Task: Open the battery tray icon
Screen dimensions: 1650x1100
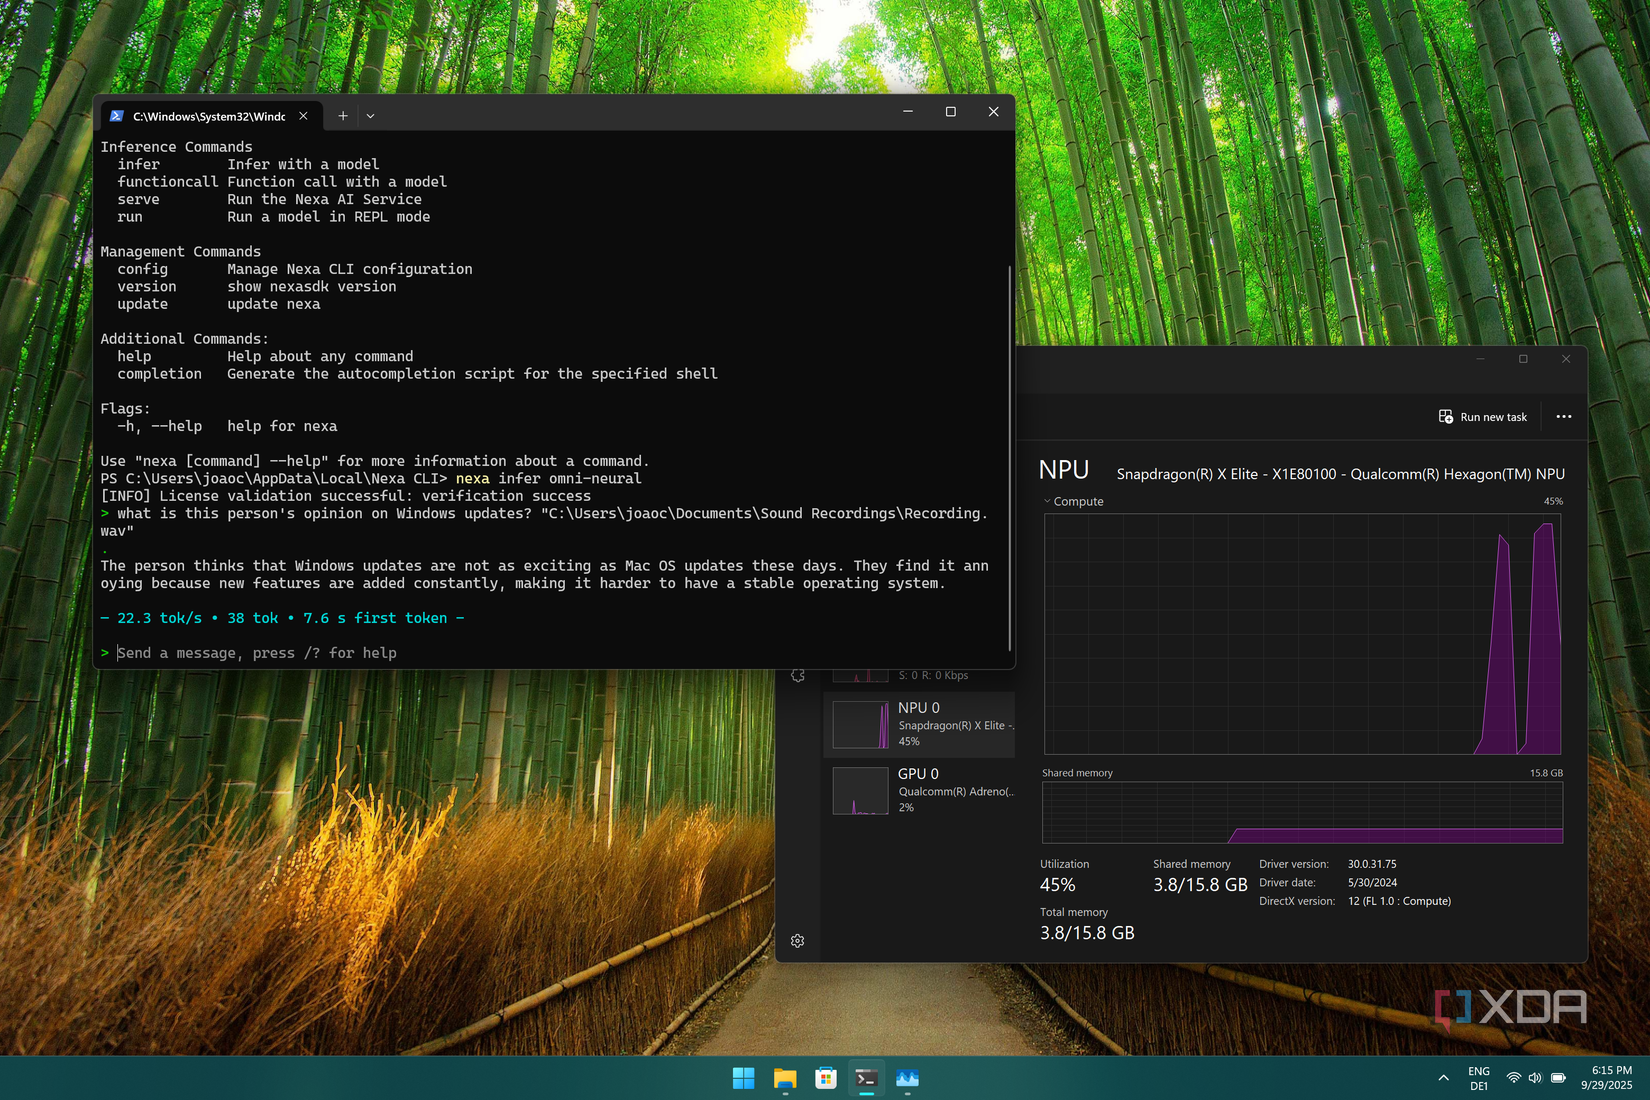Action: point(1558,1078)
